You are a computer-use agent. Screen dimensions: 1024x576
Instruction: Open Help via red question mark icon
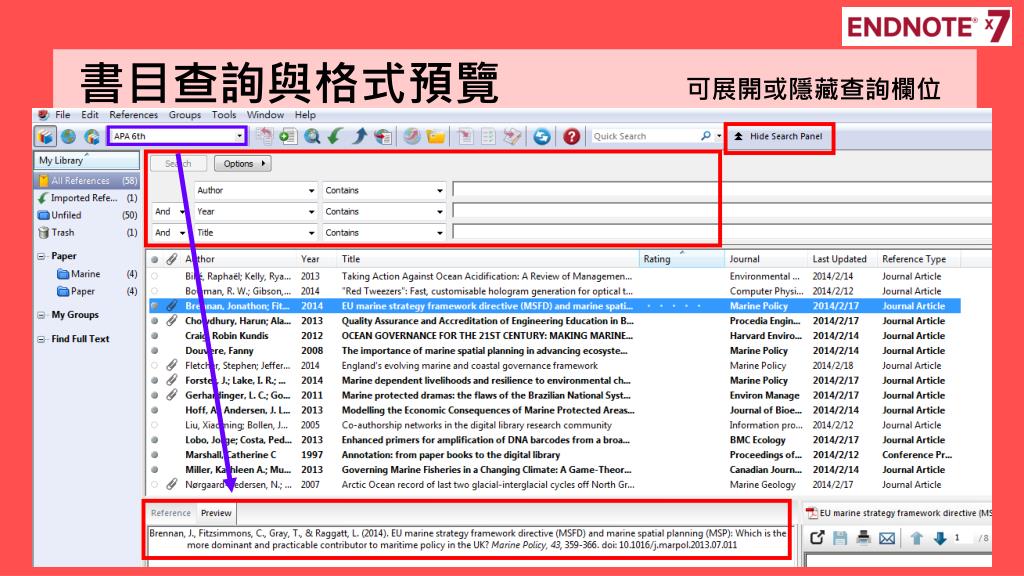coord(571,136)
